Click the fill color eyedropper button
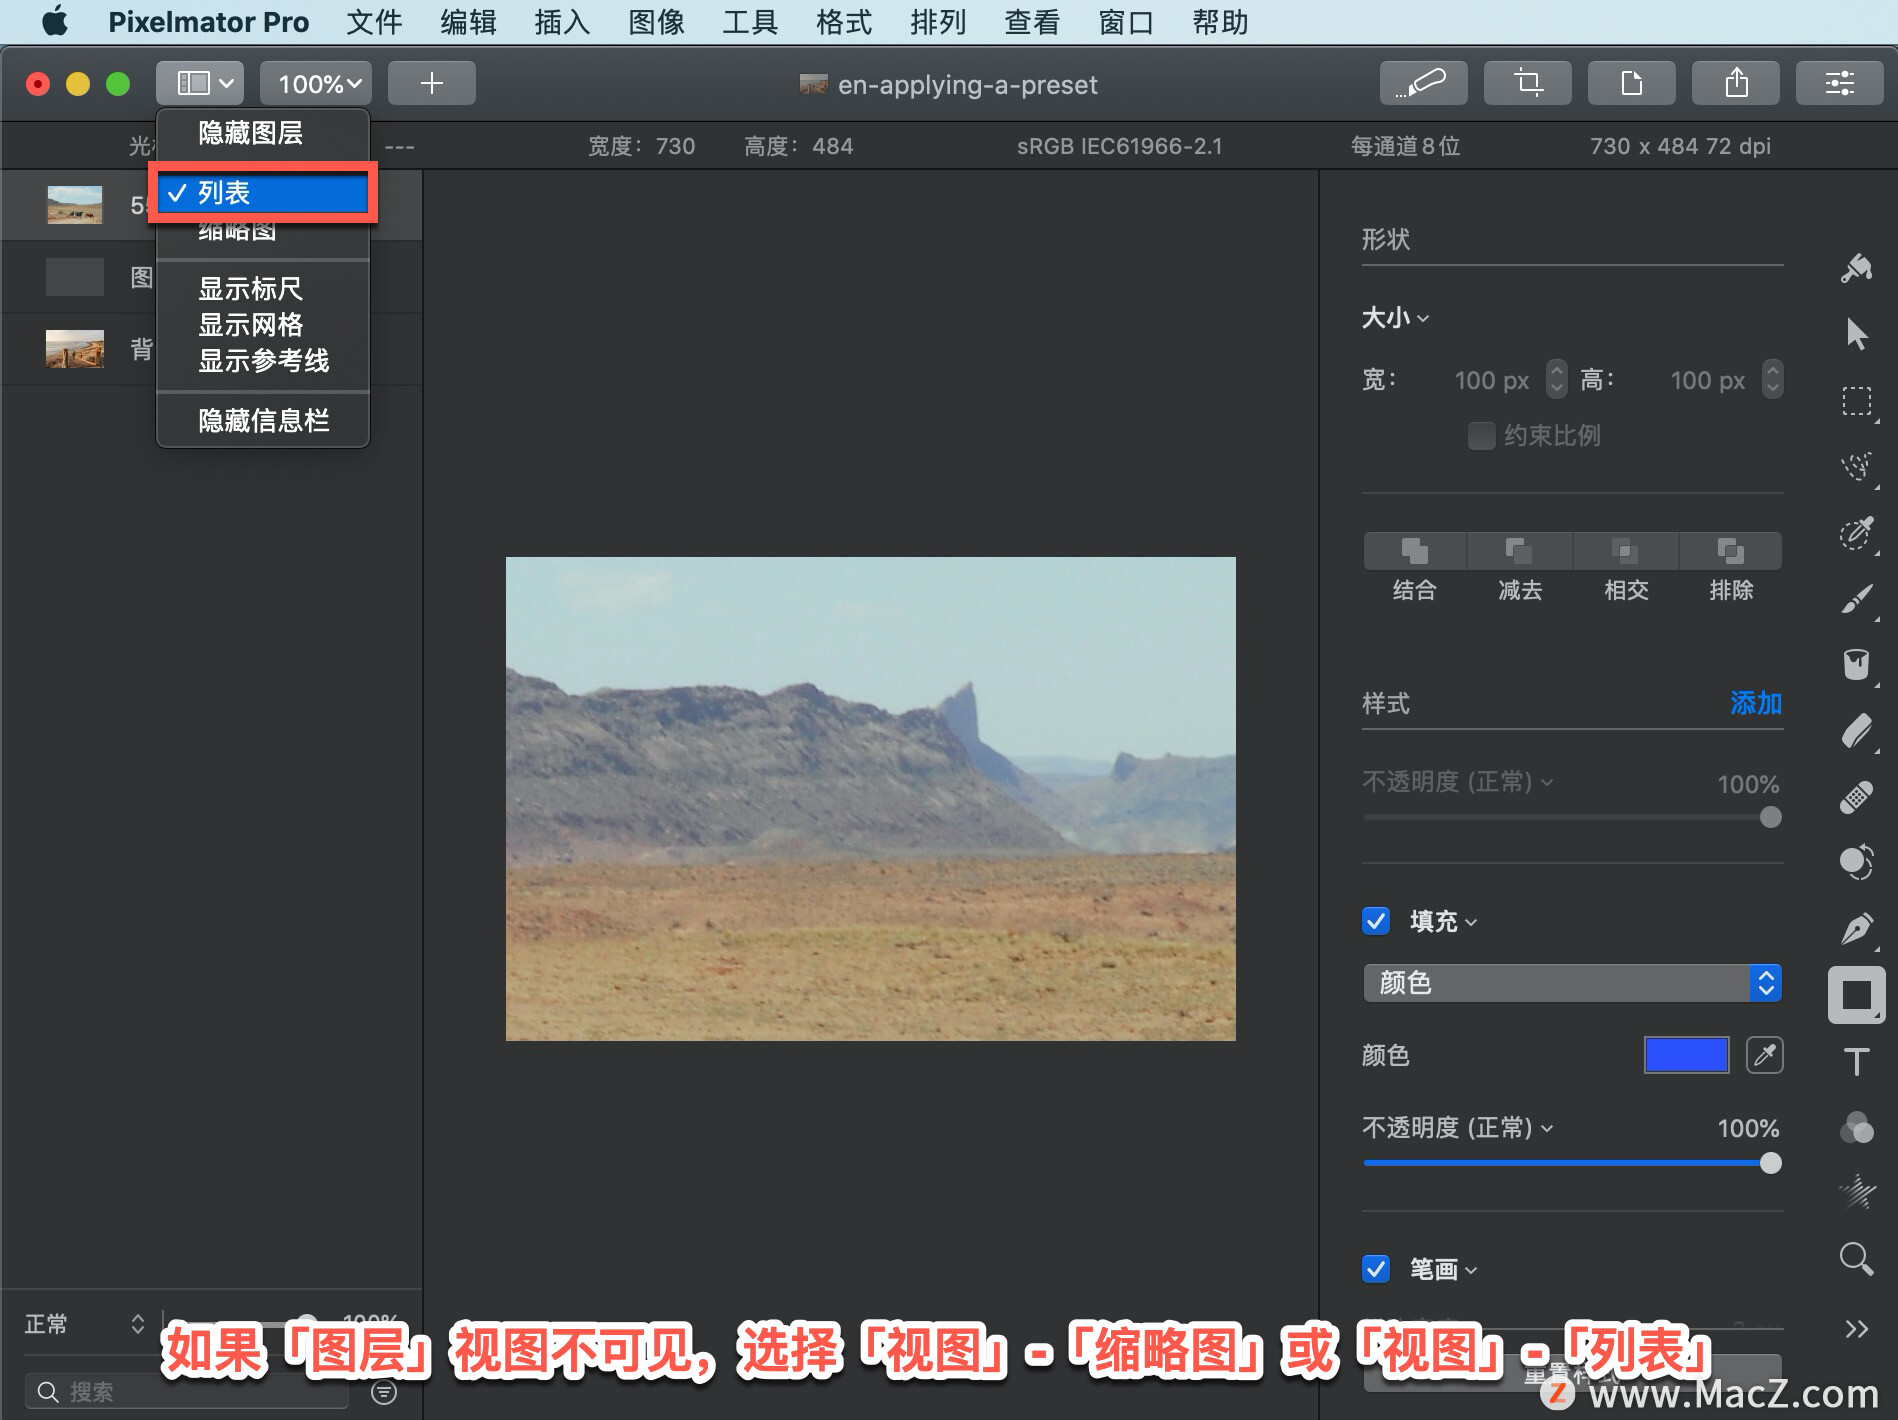This screenshot has width=1898, height=1420. (1764, 1055)
